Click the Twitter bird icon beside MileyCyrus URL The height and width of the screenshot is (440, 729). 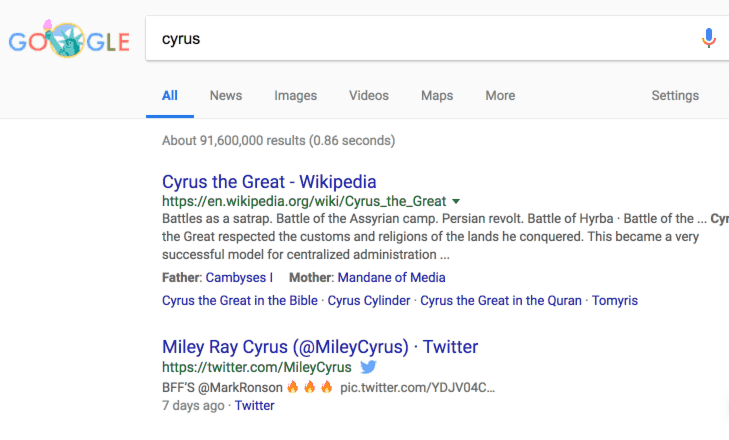pos(368,367)
